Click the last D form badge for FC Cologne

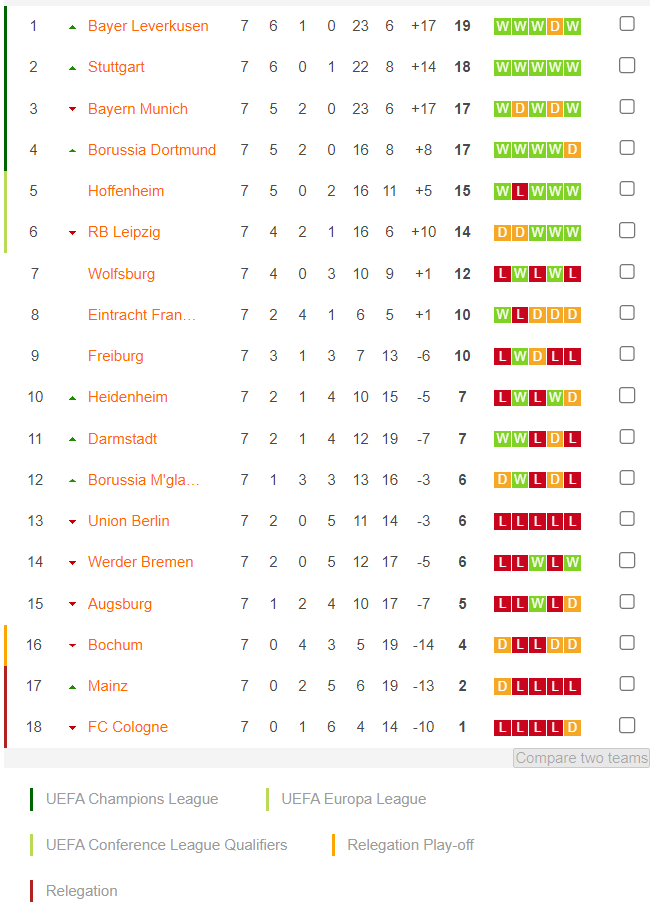tap(572, 728)
